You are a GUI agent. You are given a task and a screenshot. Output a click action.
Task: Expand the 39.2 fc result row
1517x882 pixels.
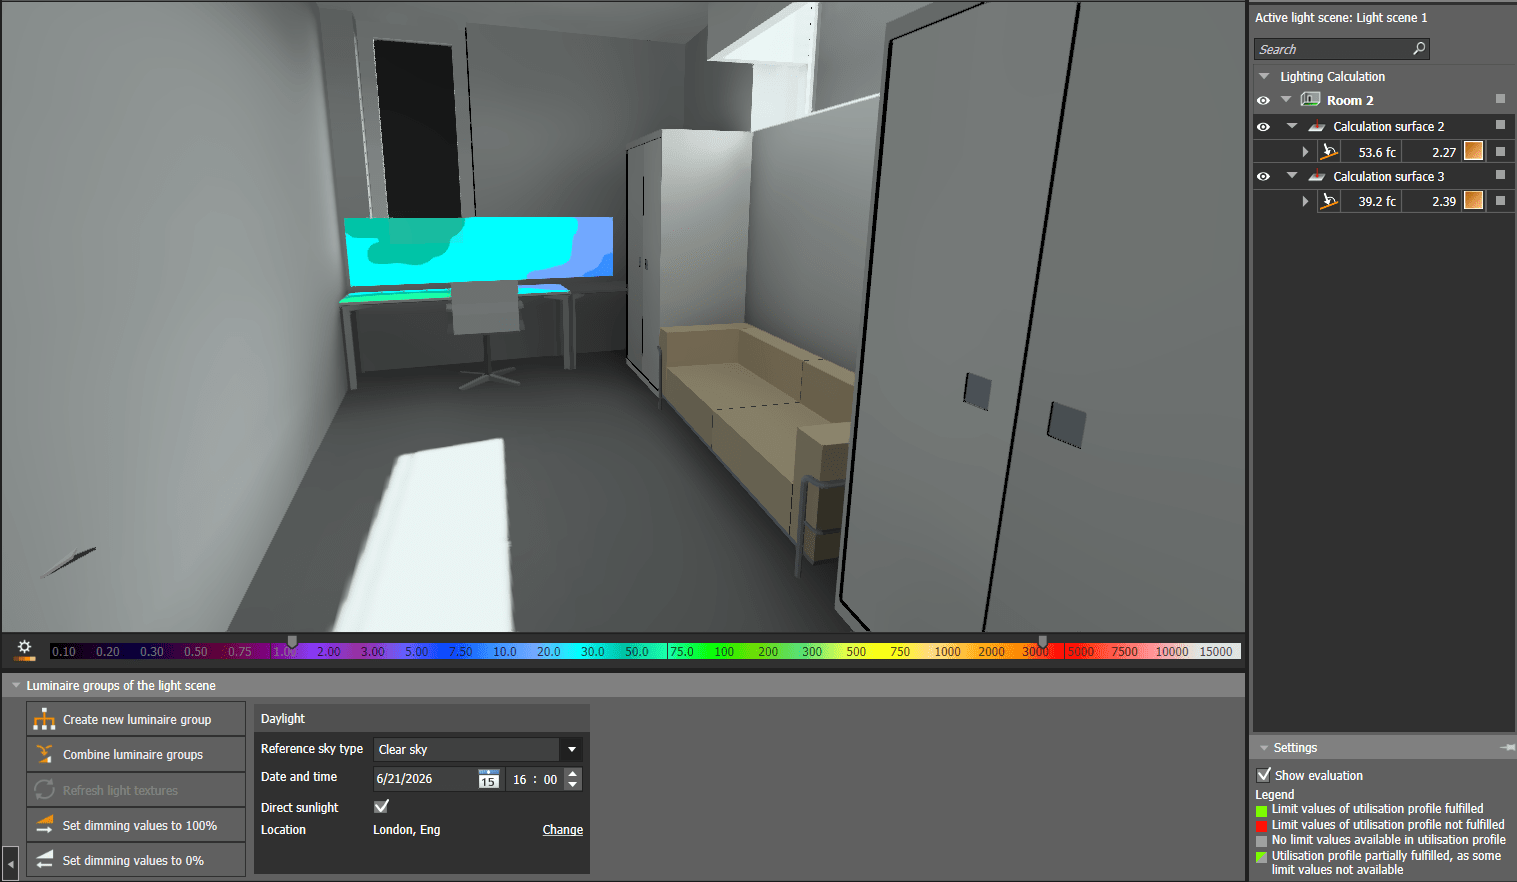click(1305, 201)
